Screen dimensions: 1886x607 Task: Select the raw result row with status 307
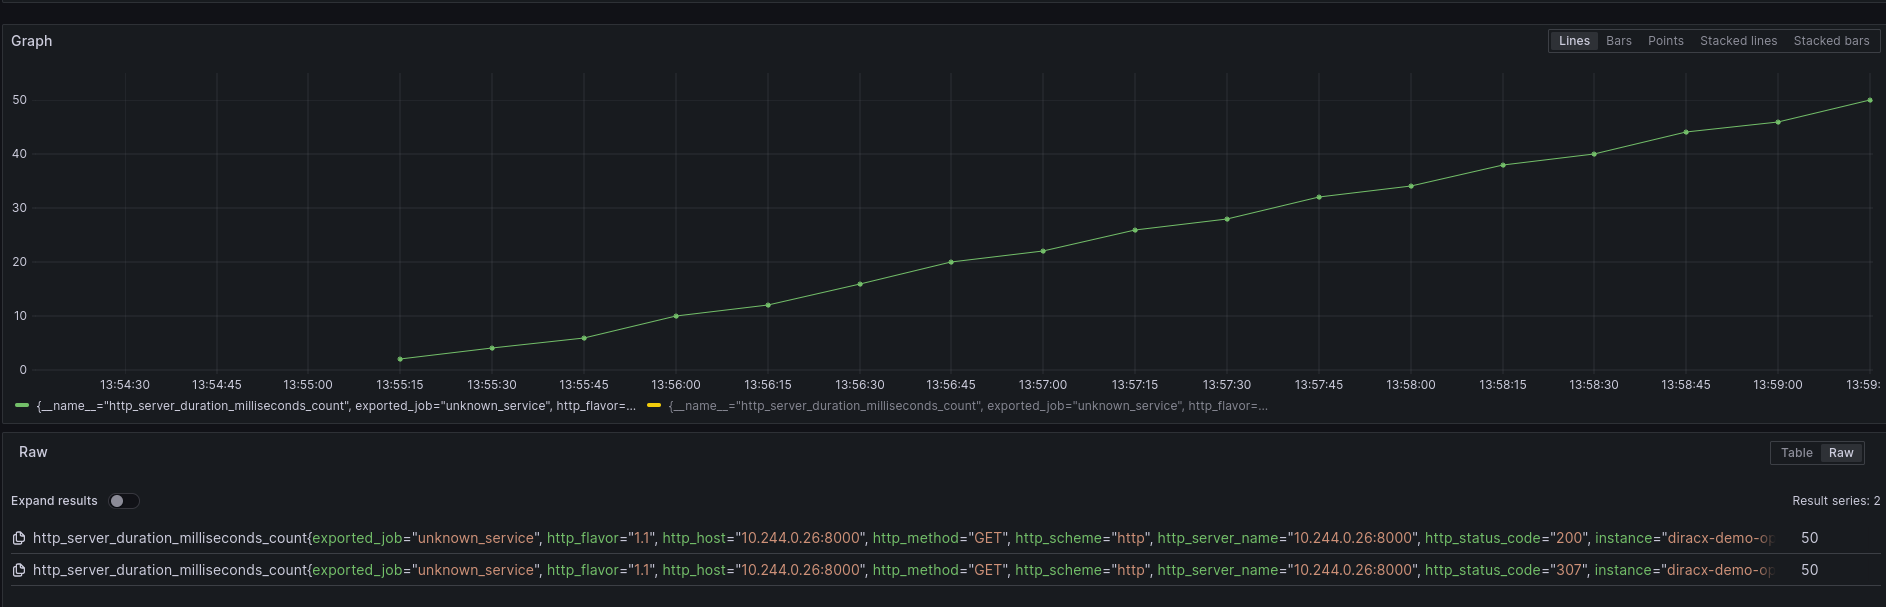900,570
